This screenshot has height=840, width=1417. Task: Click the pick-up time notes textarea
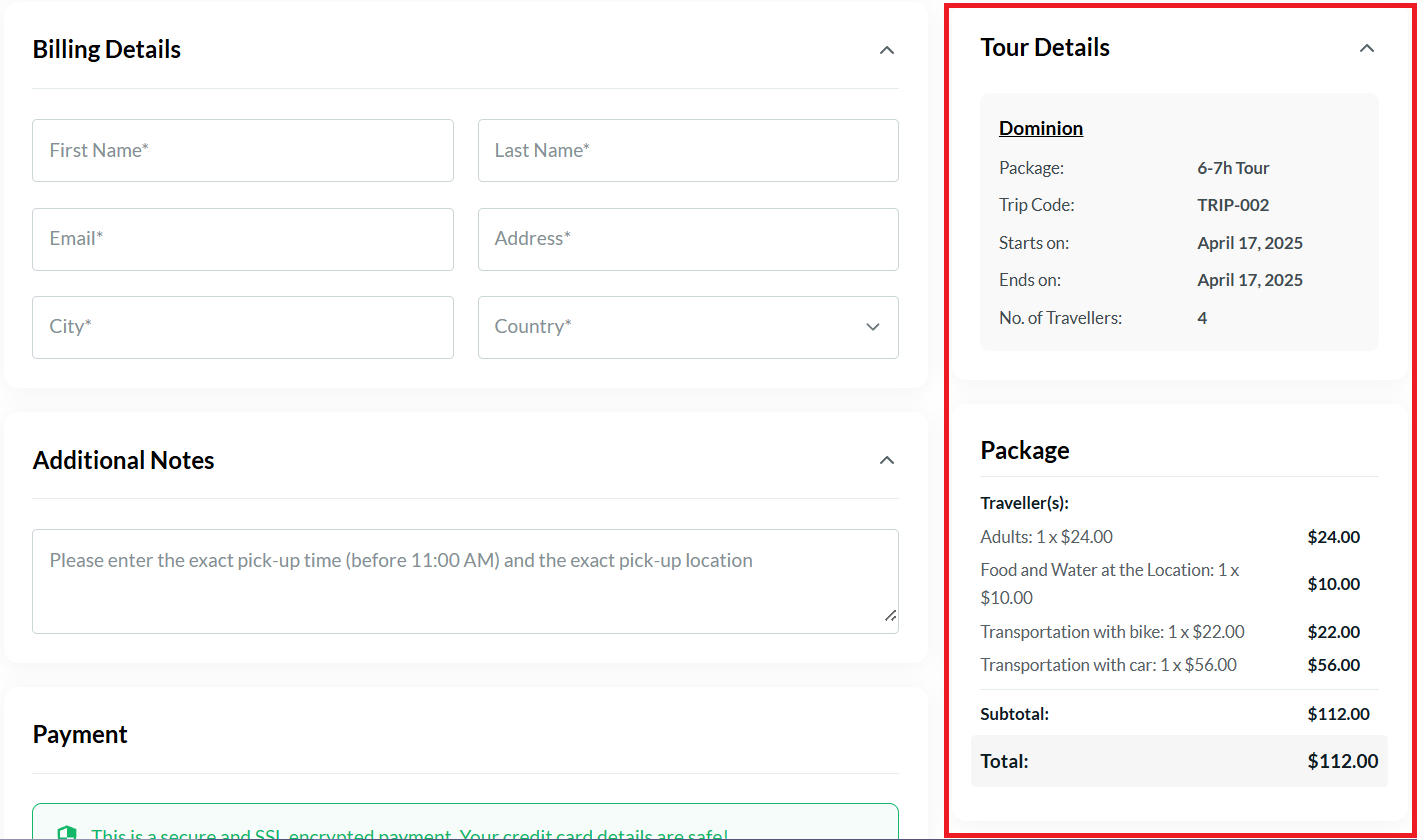465,581
